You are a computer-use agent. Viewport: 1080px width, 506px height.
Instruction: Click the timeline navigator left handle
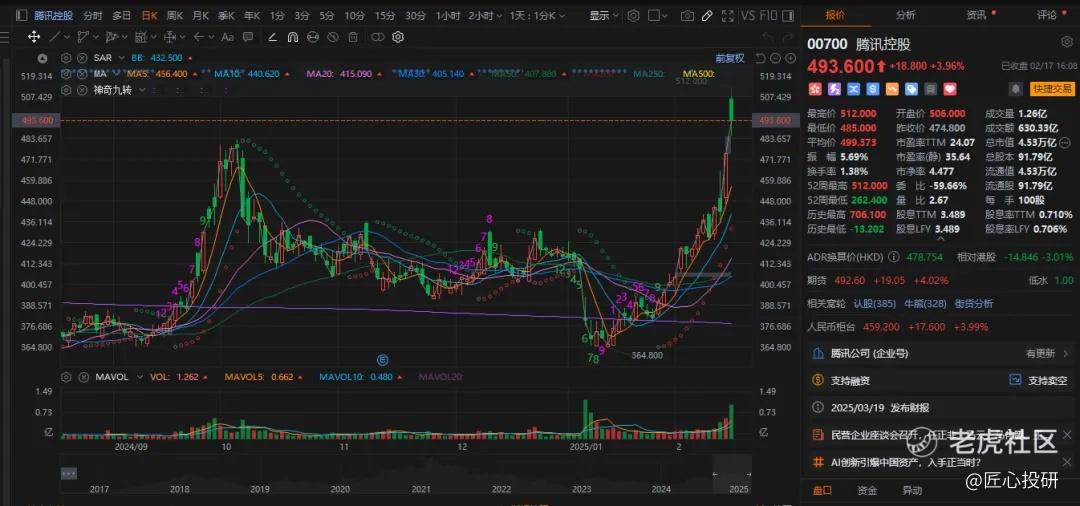point(715,474)
